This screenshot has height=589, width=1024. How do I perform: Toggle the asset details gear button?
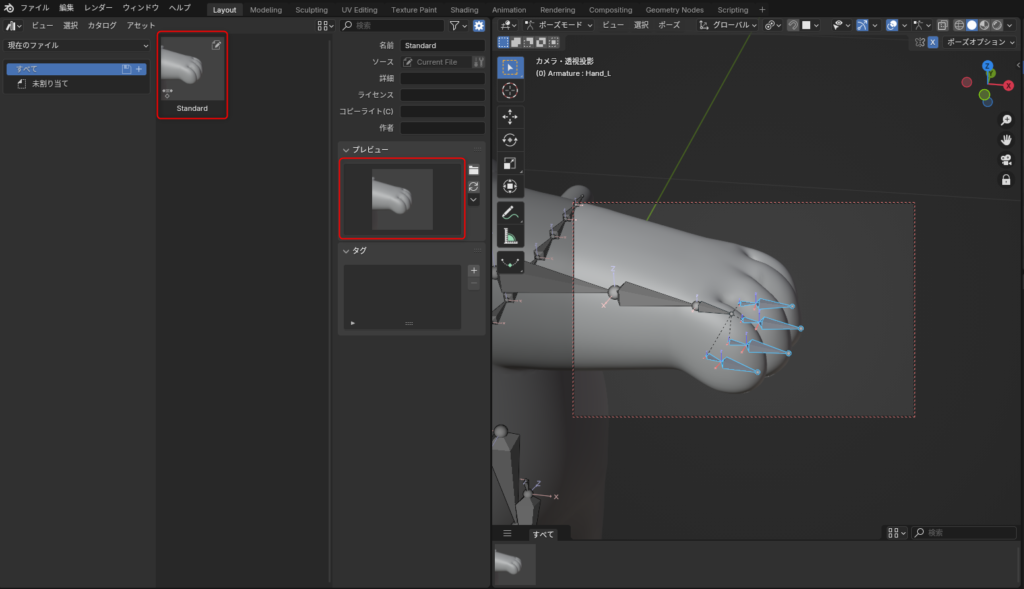pyautogui.click(x=479, y=25)
